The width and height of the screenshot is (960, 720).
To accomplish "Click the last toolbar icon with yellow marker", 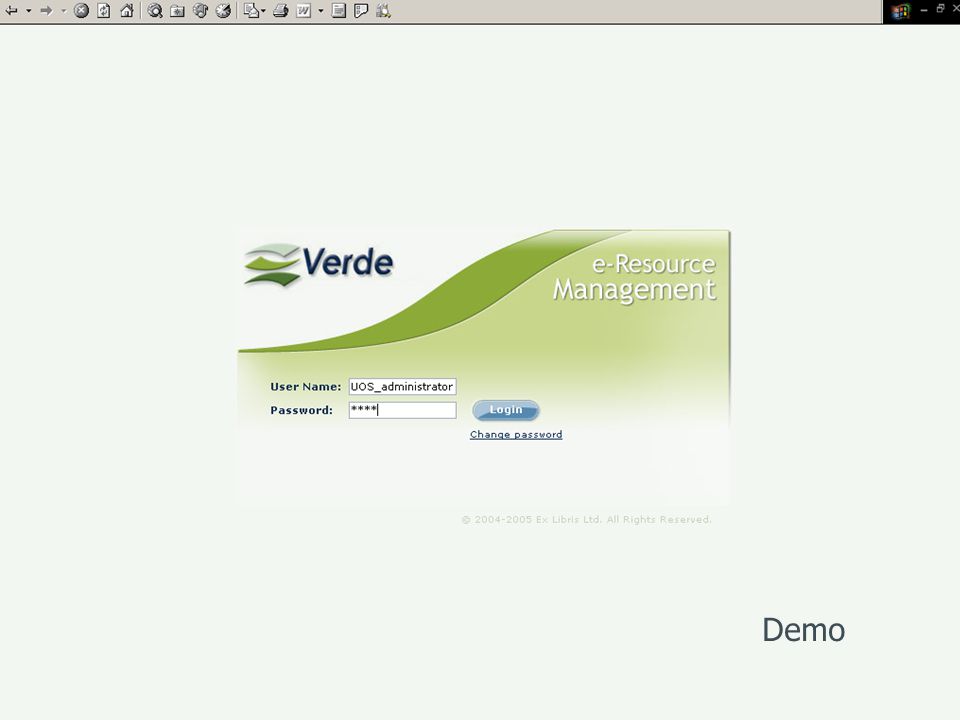I will click(383, 10).
